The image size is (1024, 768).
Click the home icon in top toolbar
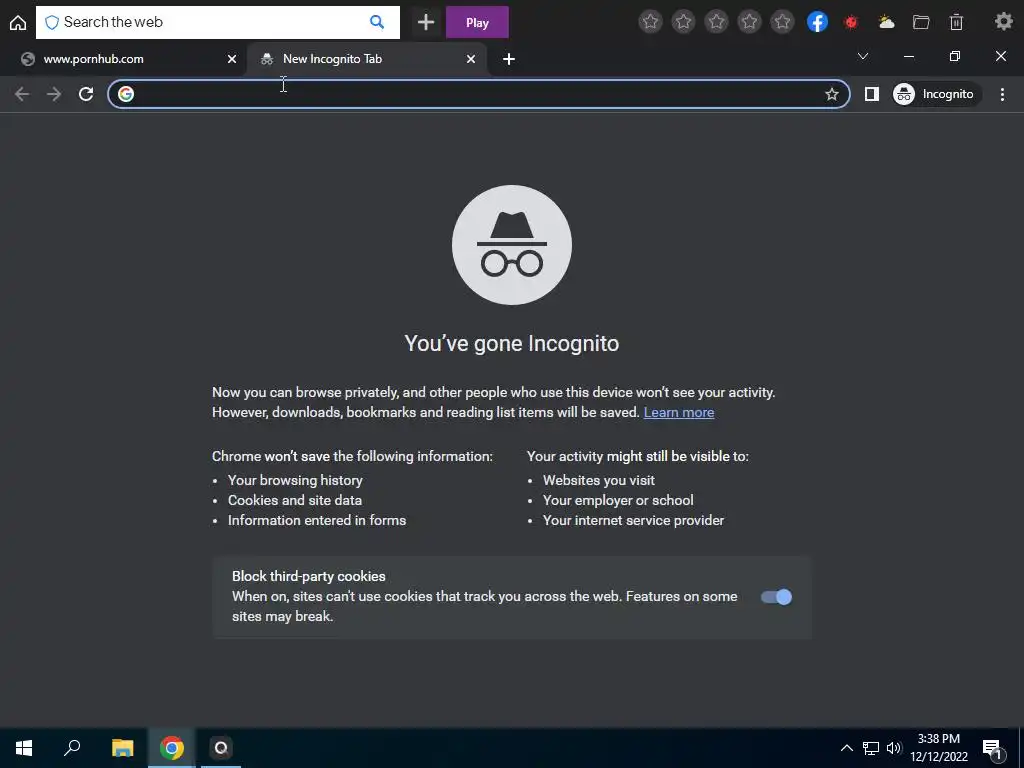pyautogui.click(x=18, y=23)
